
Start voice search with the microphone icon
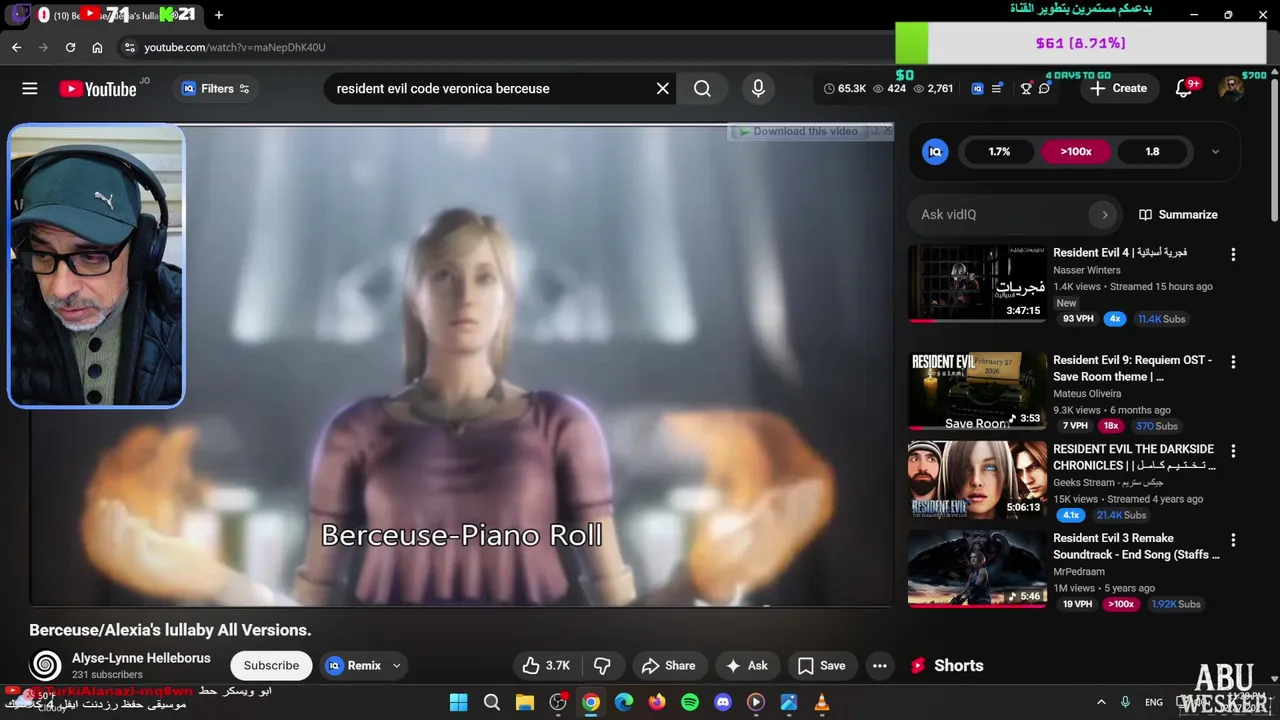[x=758, y=89]
